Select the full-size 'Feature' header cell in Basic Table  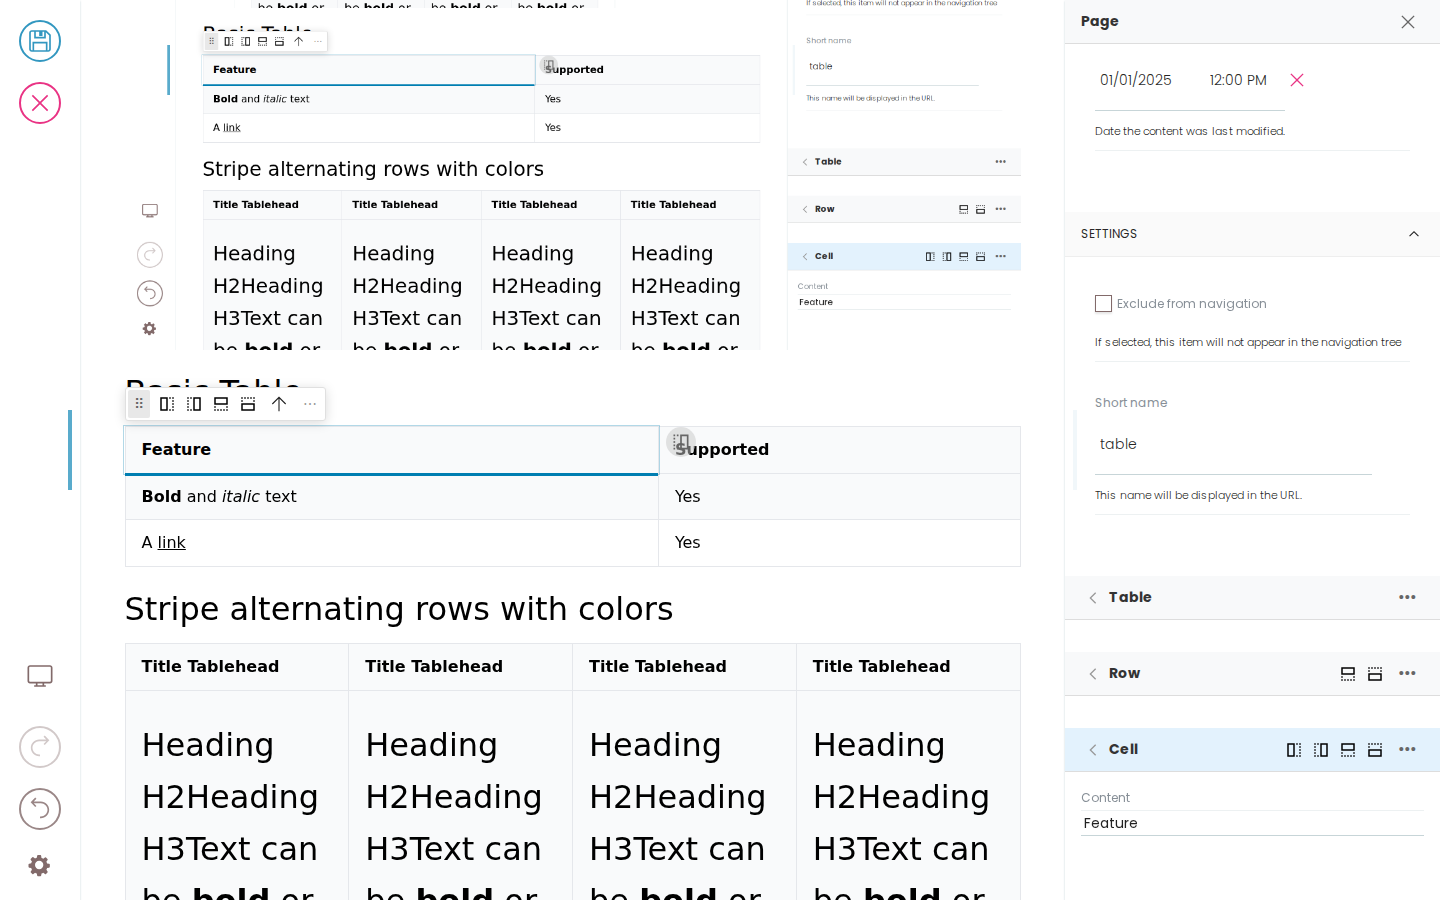(392, 450)
